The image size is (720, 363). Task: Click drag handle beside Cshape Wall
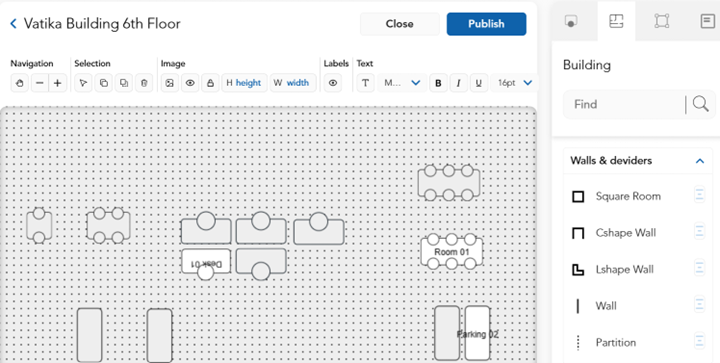click(699, 231)
